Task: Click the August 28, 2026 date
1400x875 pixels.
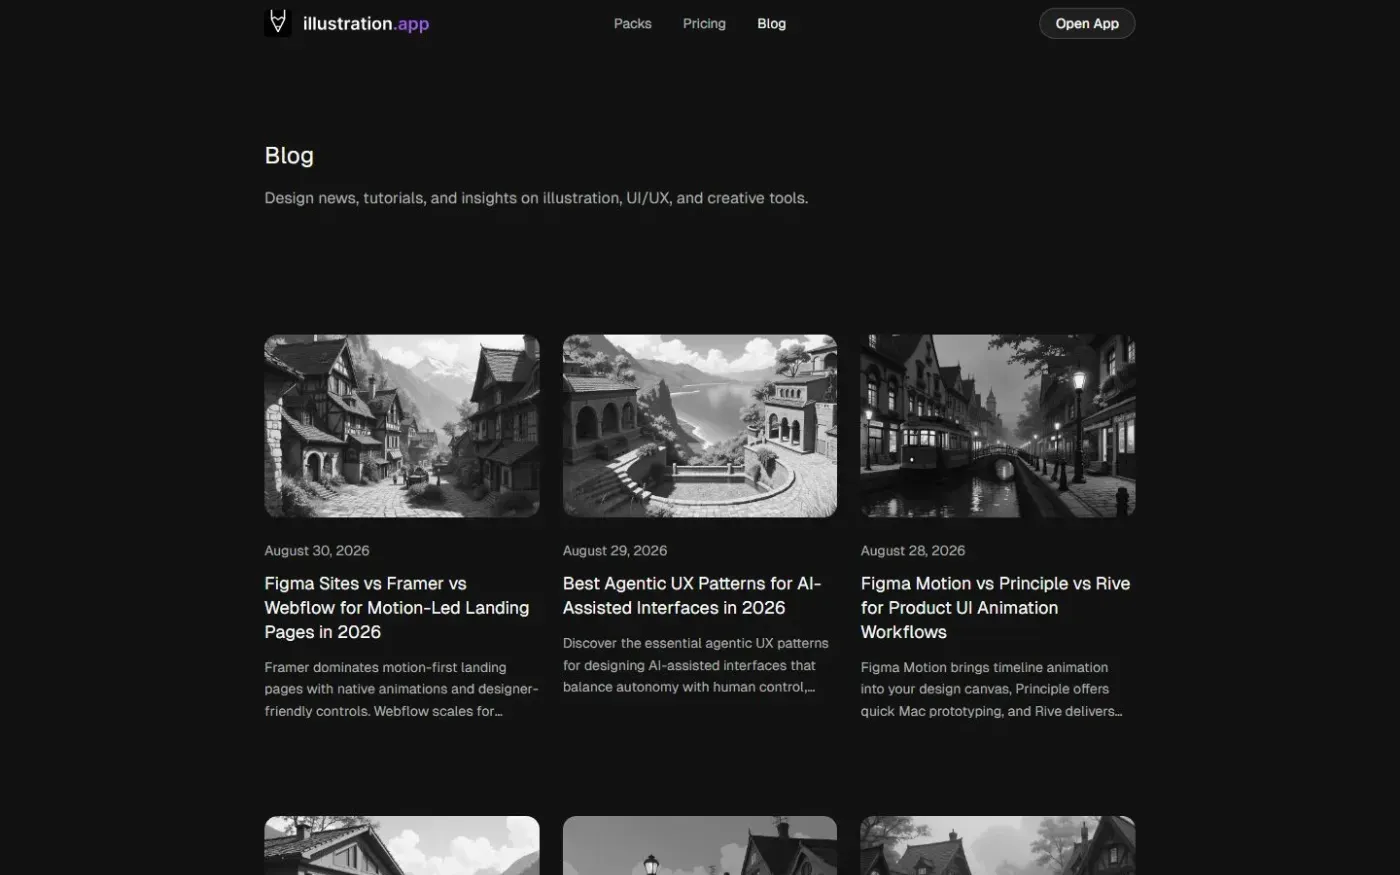Action: [913, 550]
